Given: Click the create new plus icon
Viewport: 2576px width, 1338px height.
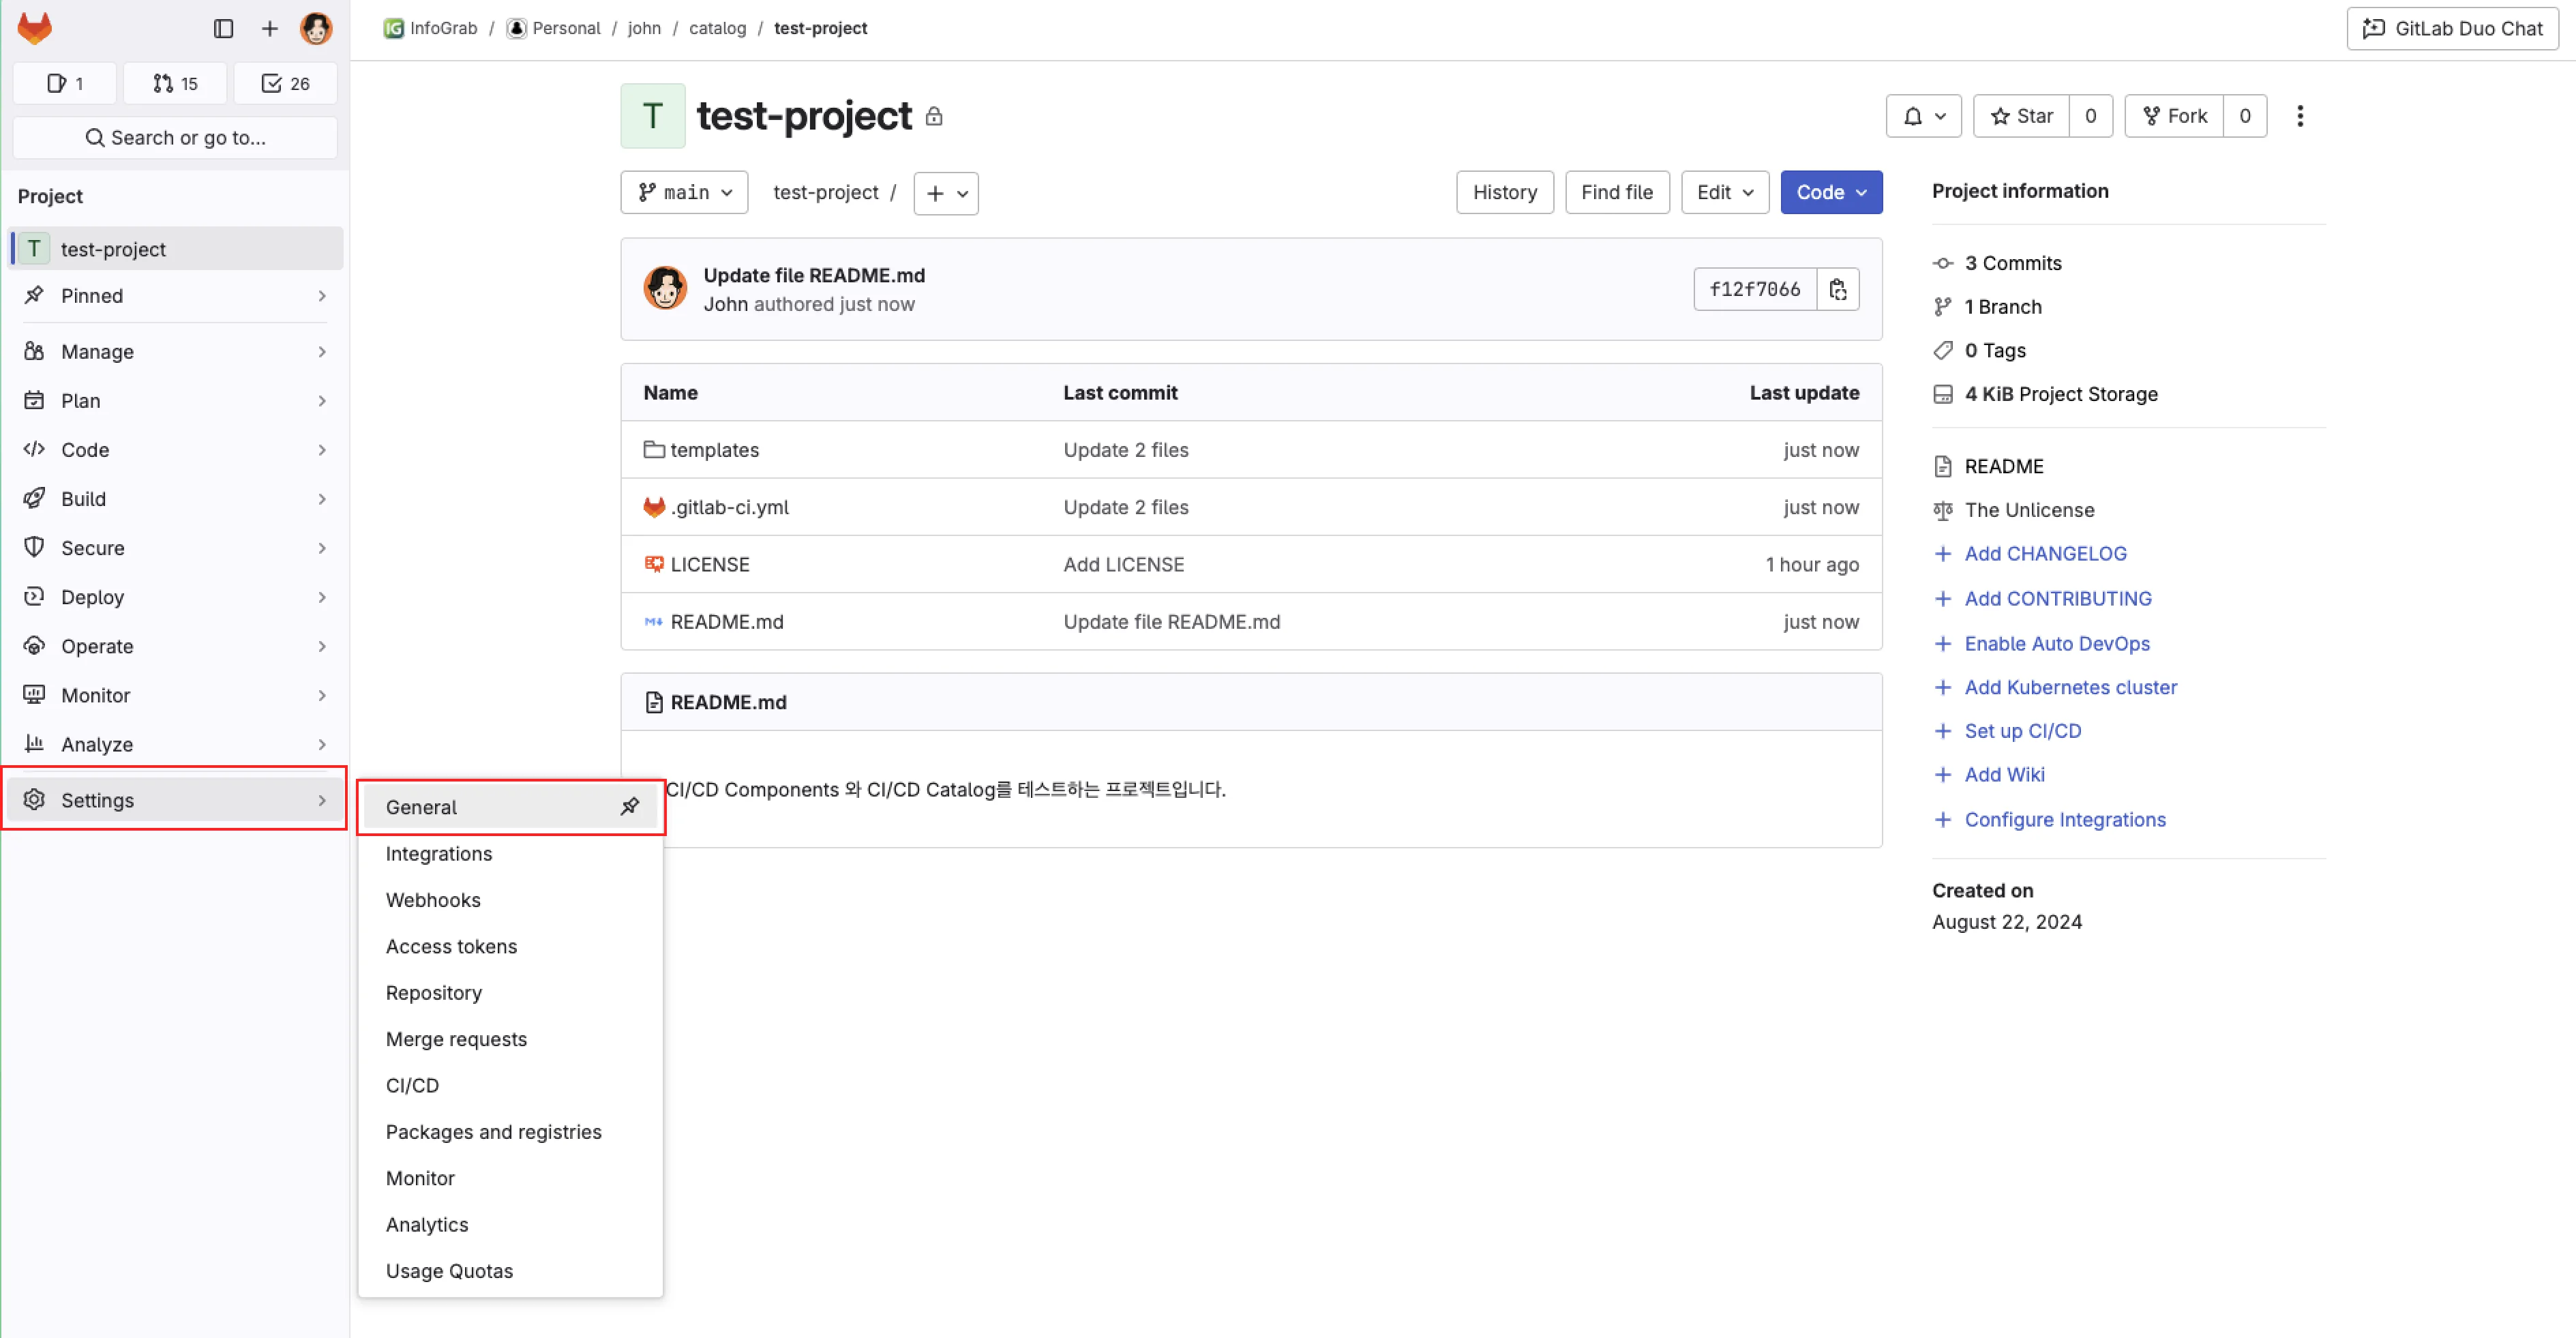Looking at the screenshot, I should click(269, 28).
